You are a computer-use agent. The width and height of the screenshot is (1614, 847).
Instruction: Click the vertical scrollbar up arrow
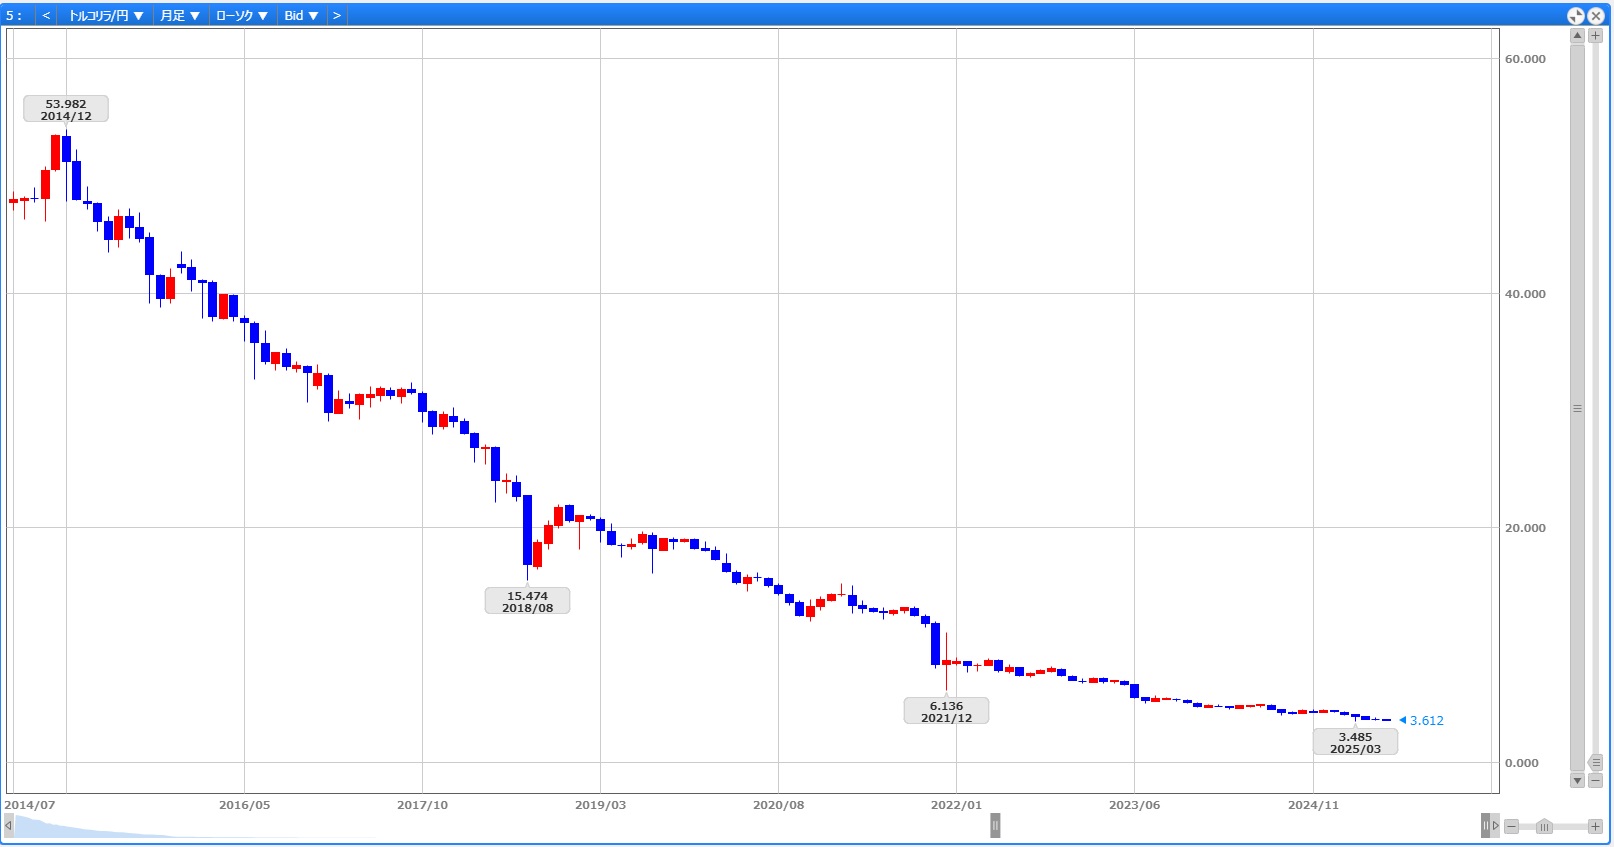point(1577,35)
